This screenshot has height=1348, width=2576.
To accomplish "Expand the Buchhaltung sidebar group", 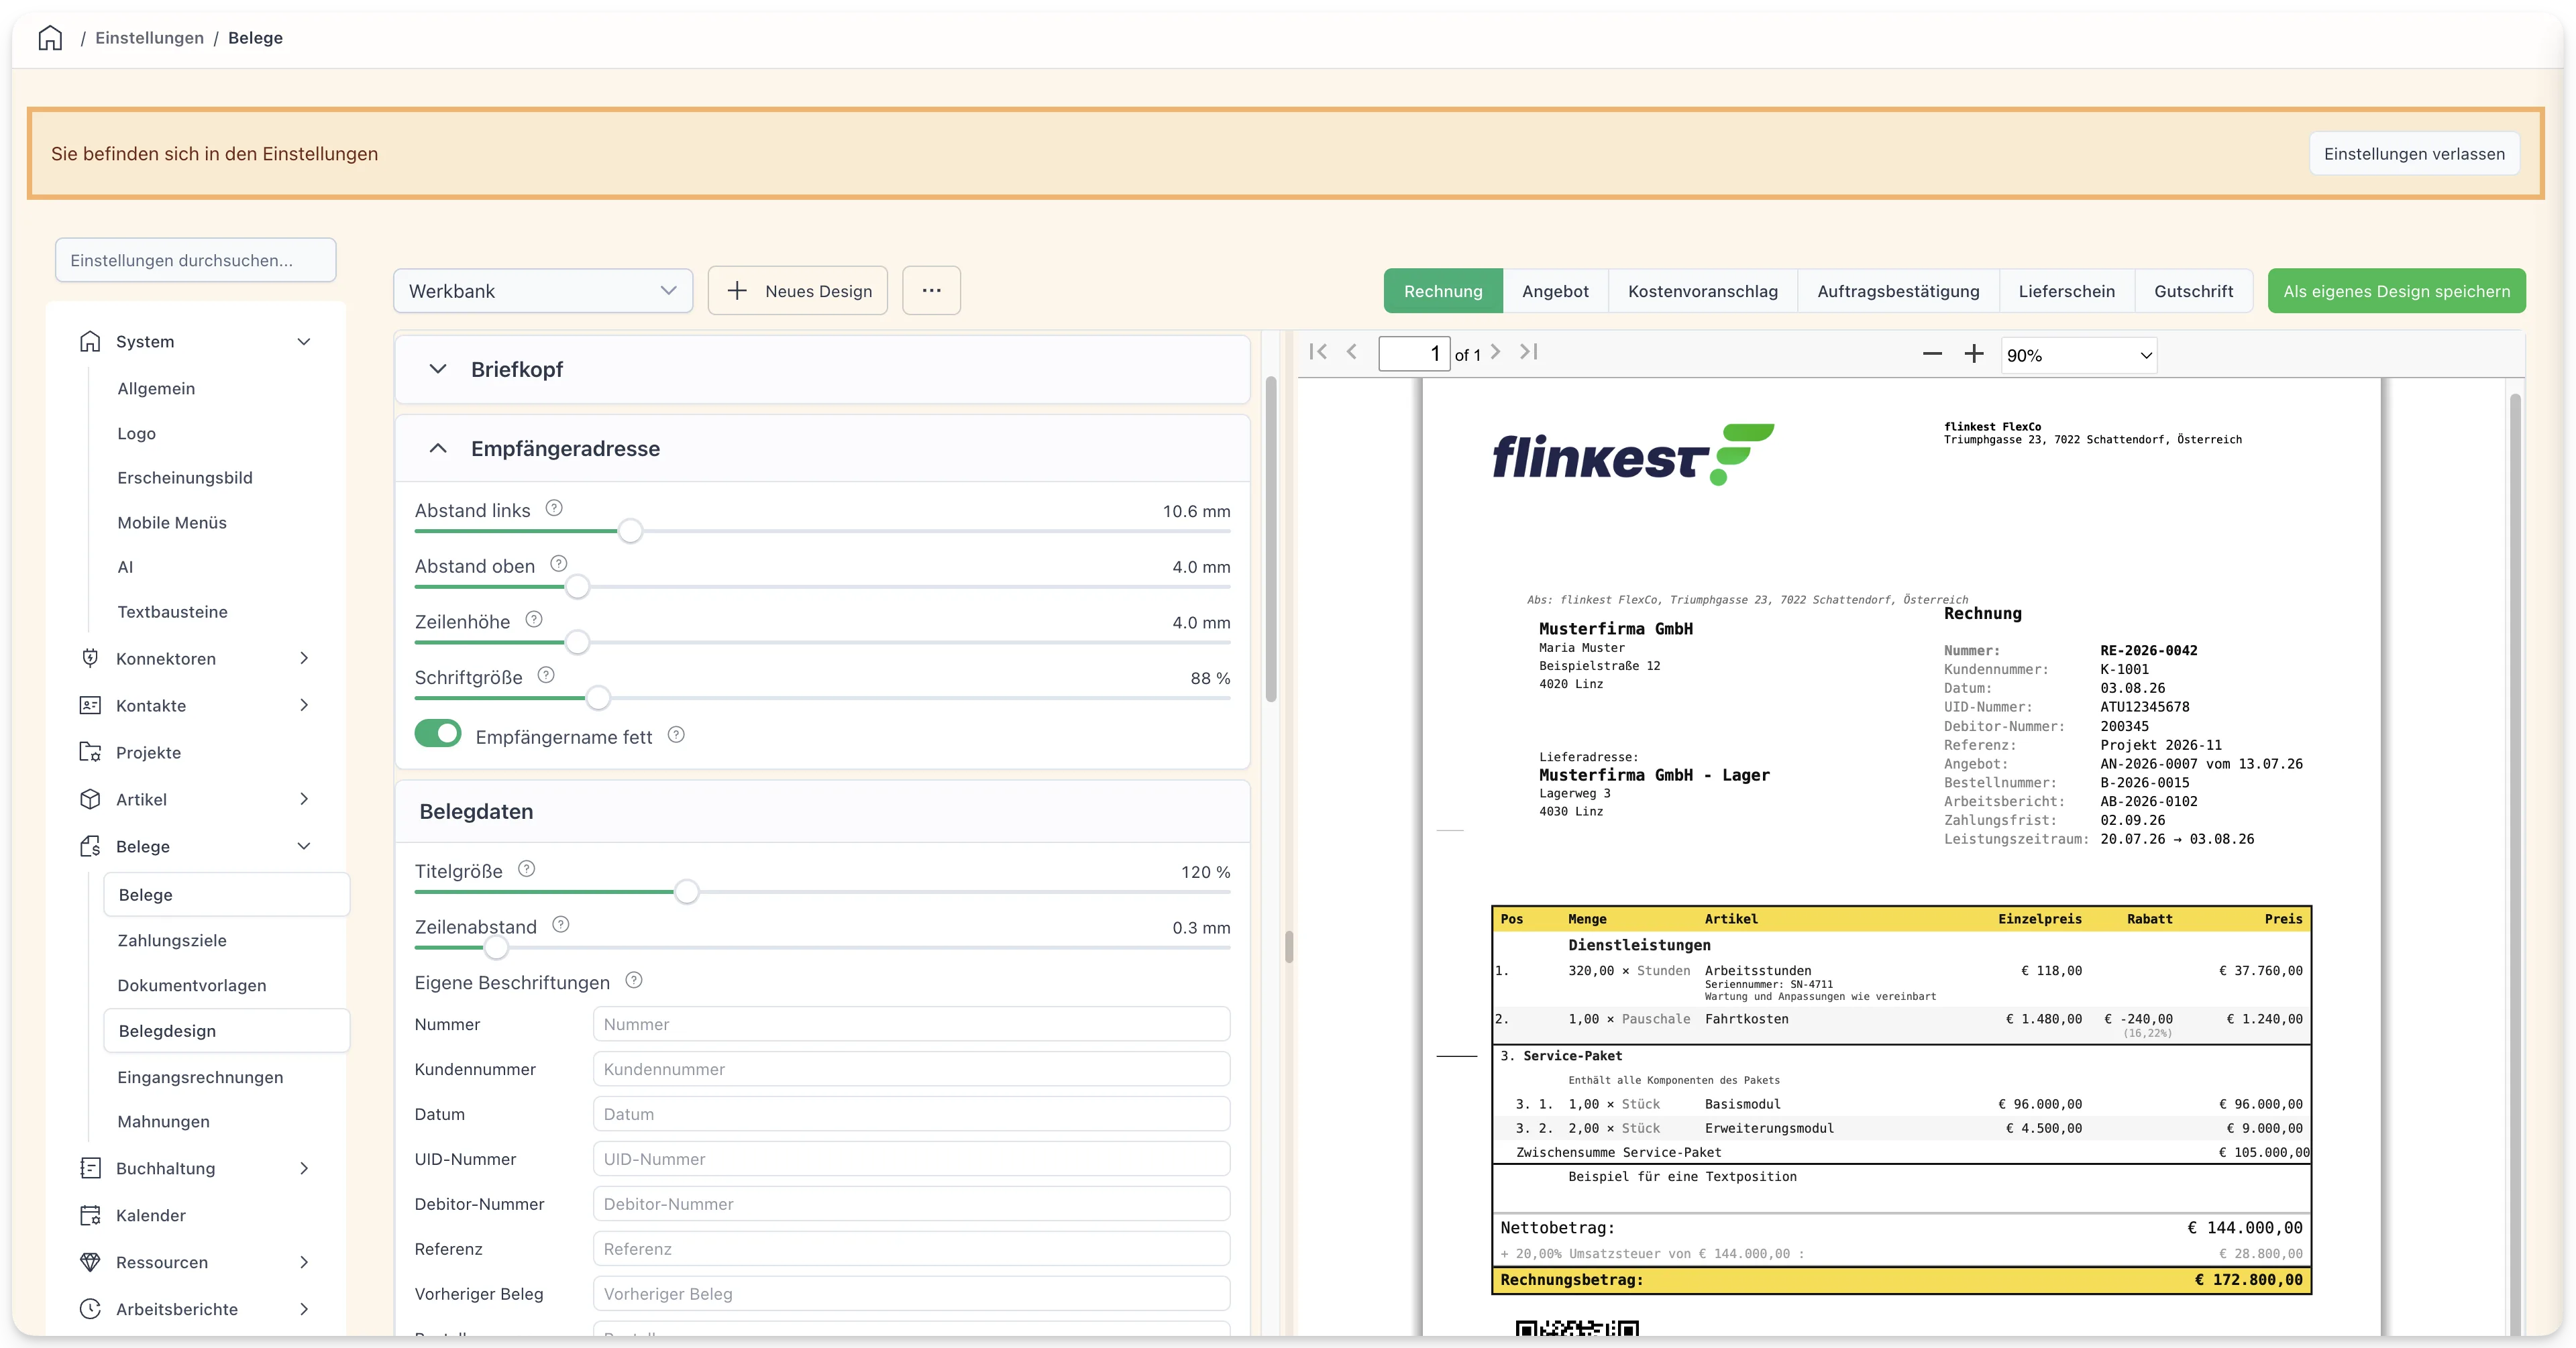I will (304, 1168).
